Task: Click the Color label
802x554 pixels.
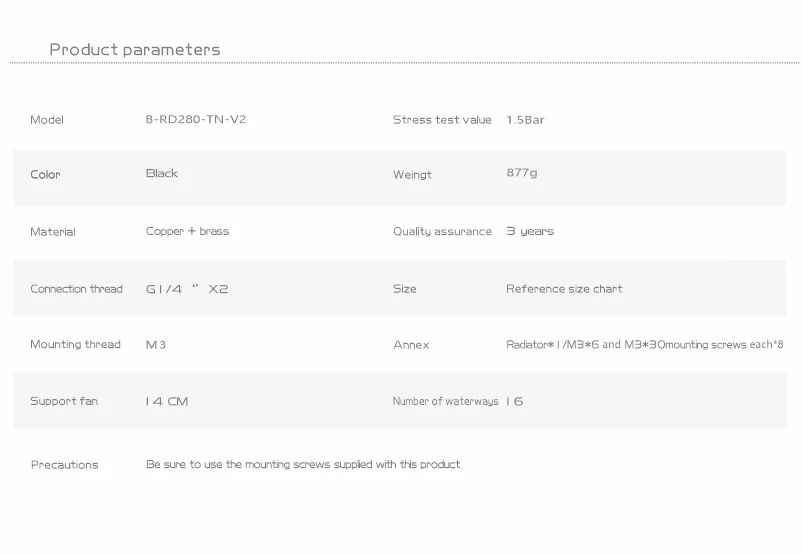Action: [x=45, y=175]
